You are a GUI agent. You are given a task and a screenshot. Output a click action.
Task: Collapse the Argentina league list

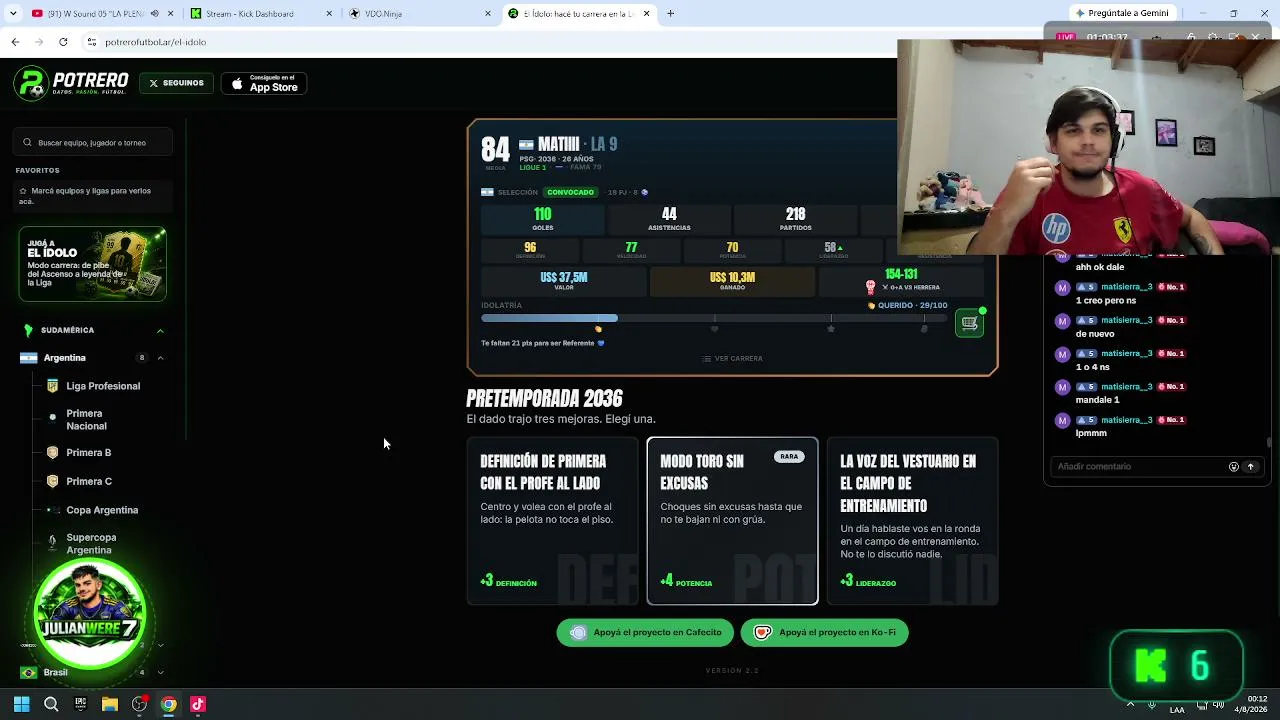pos(160,358)
